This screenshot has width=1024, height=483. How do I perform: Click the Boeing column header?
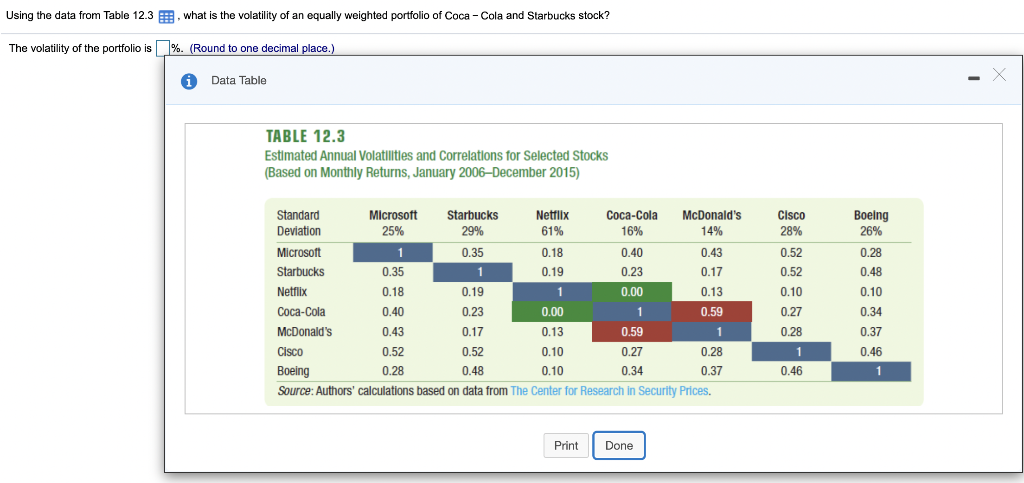click(x=871, y=215)
